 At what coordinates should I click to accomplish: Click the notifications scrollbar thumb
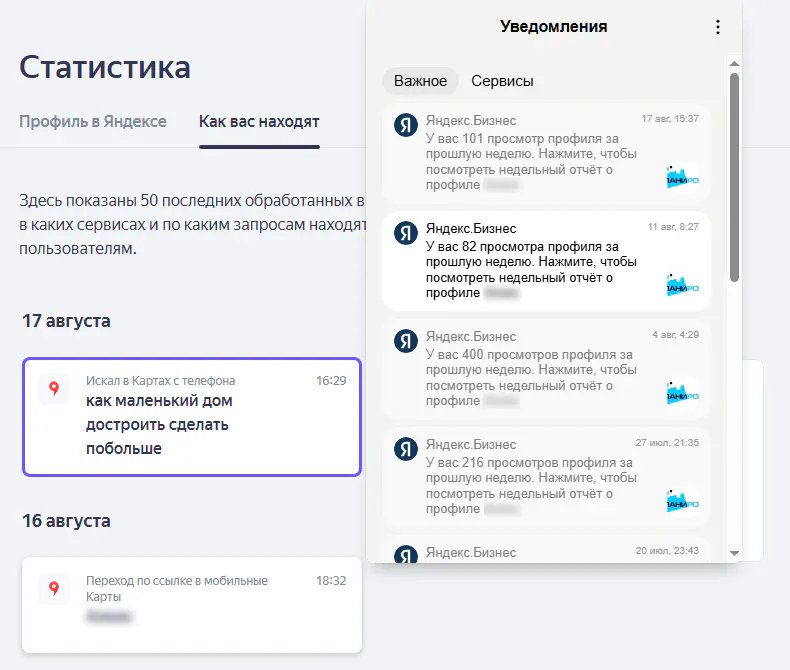pyautogui.click(x=734, y=177)
